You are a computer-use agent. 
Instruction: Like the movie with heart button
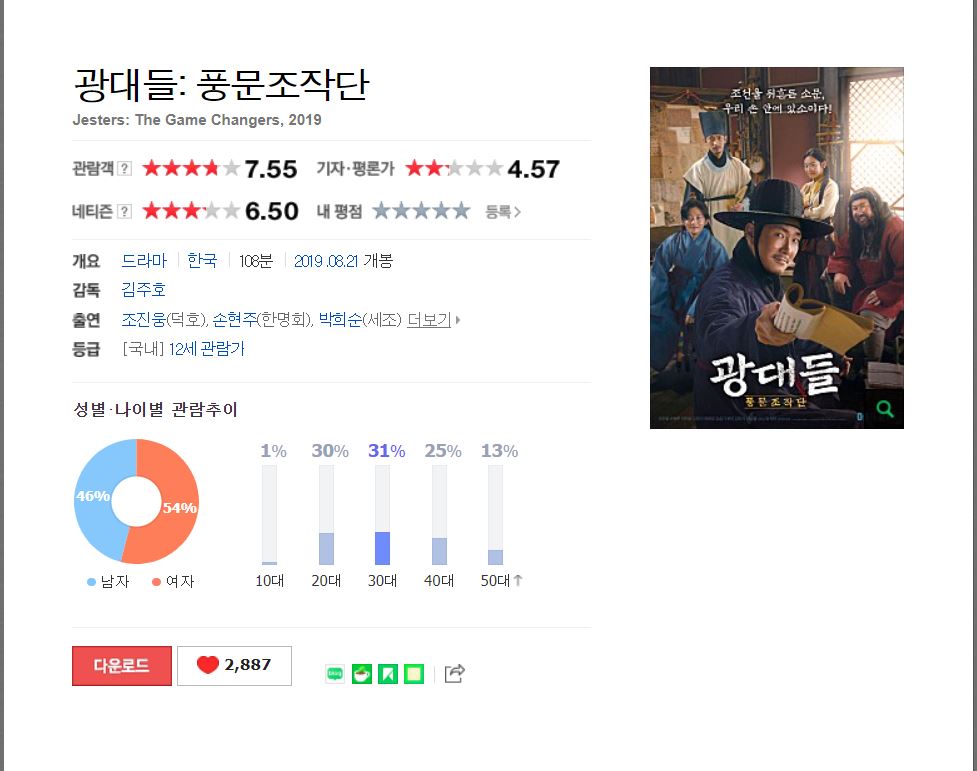pyautogui.click(x=234, y=666)
